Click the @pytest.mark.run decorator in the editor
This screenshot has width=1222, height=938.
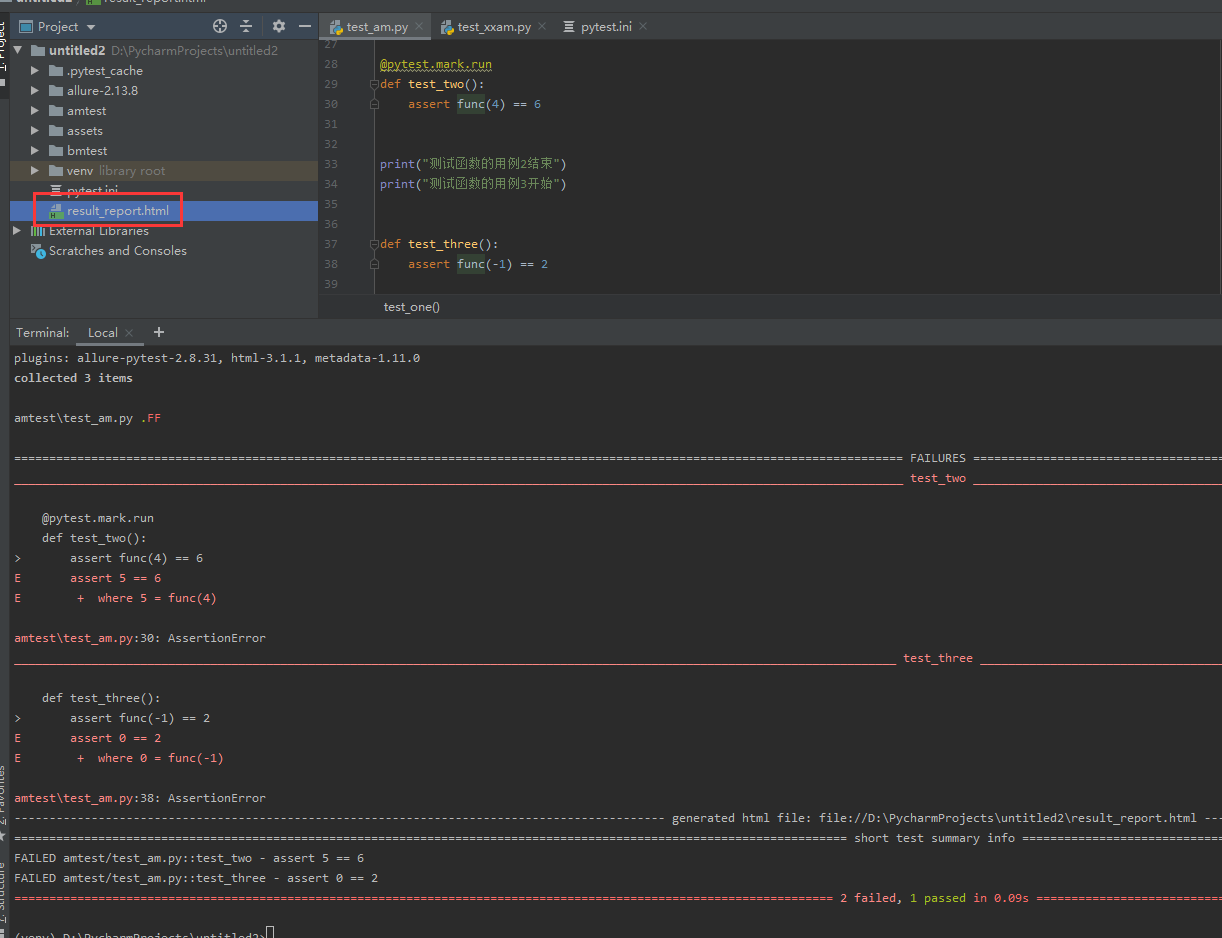tap(436, 64)
